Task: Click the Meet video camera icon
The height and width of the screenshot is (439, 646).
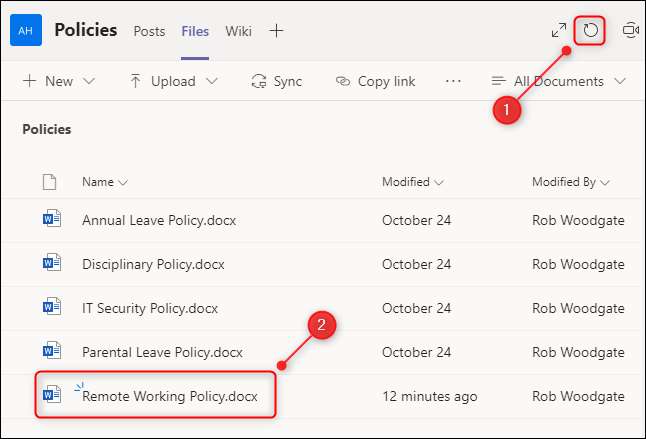Action: 631,30
